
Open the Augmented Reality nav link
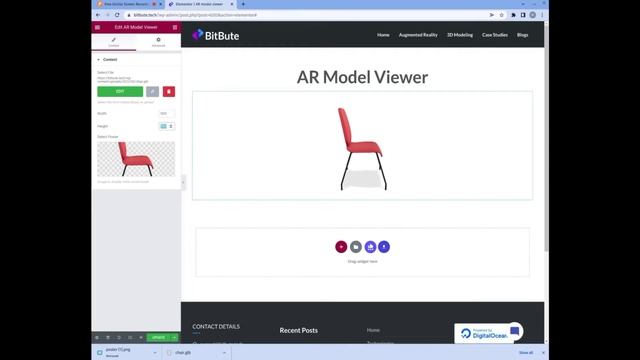(x=418, y=35)
